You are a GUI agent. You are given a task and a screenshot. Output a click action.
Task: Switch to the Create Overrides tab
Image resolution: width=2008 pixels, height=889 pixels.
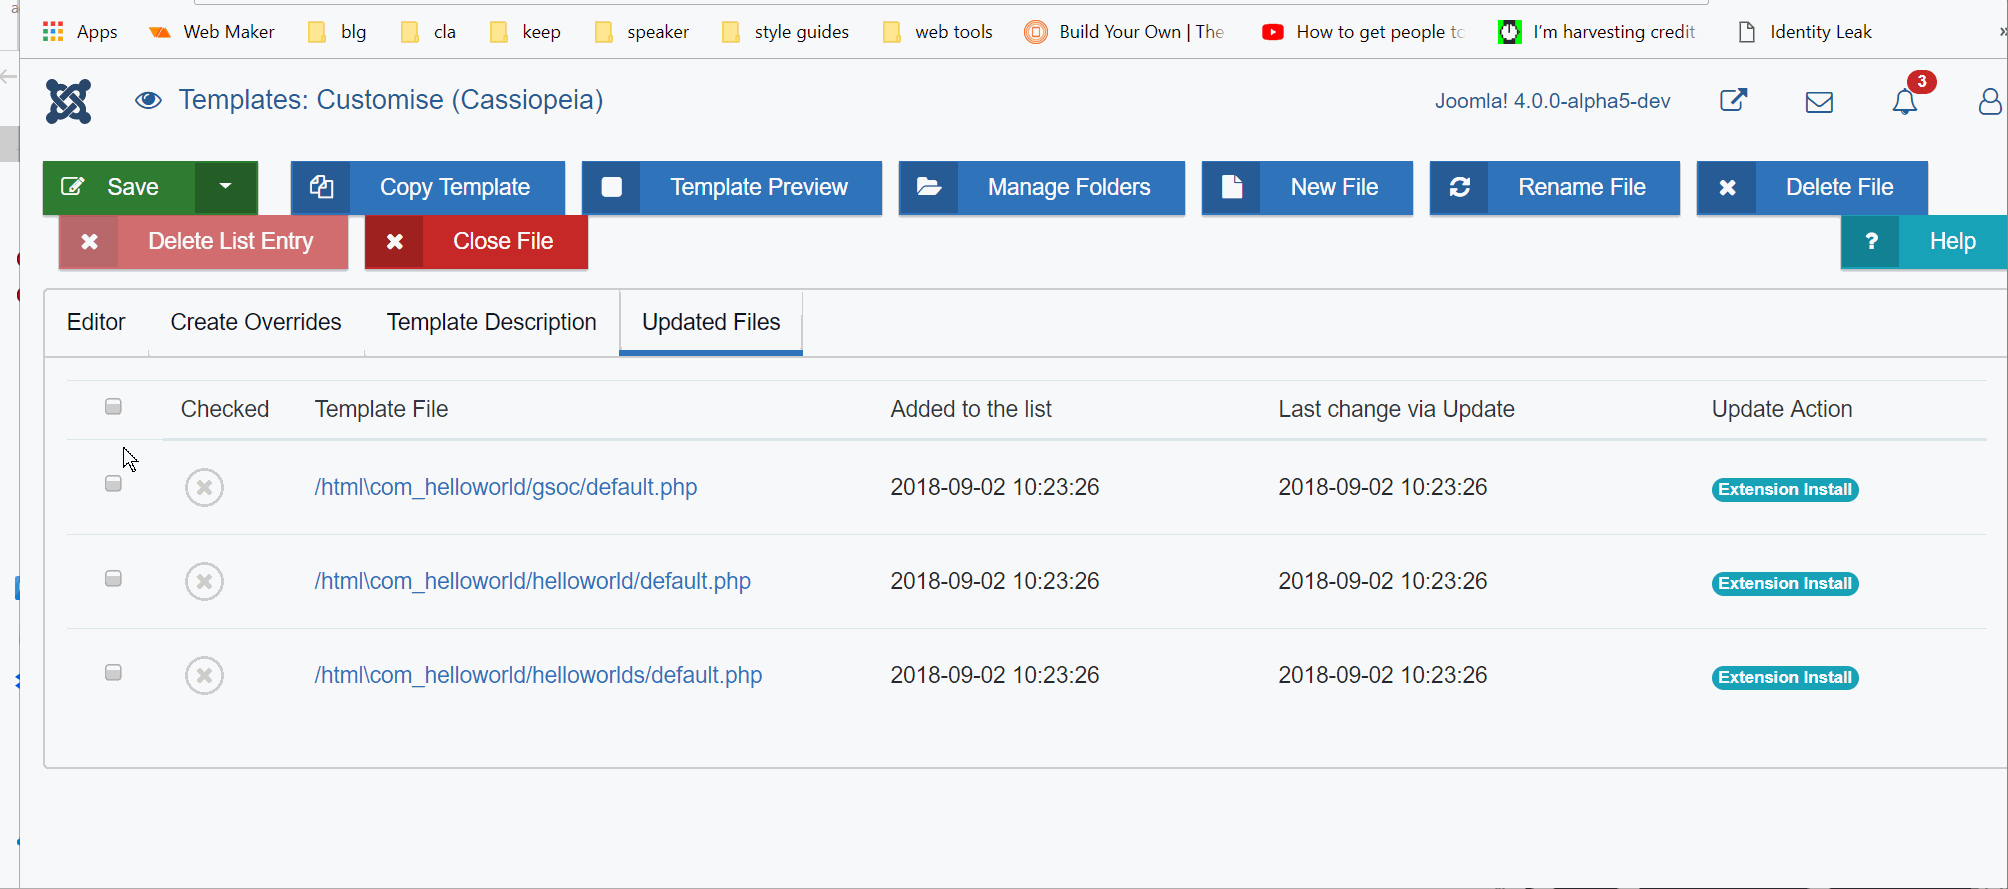point(256,322)
